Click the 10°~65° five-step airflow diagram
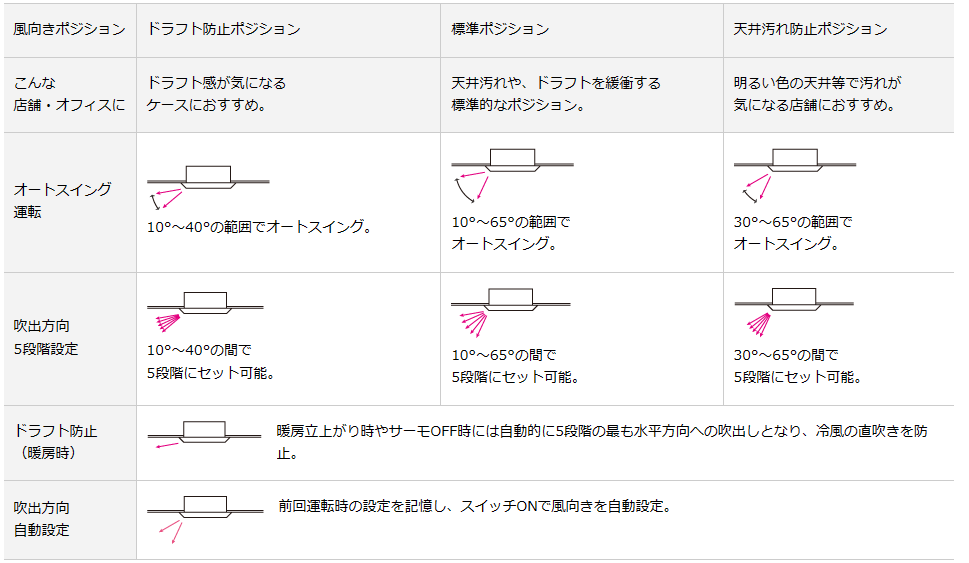This screenshot has width=969, height=563. point(510,312)
